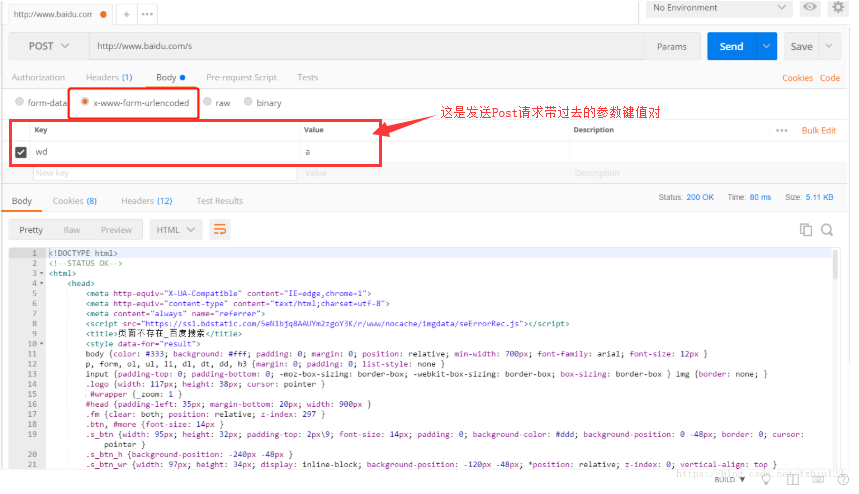Open the Test Results tab
This screenshot has width=859, height=494.
point(220,201)
